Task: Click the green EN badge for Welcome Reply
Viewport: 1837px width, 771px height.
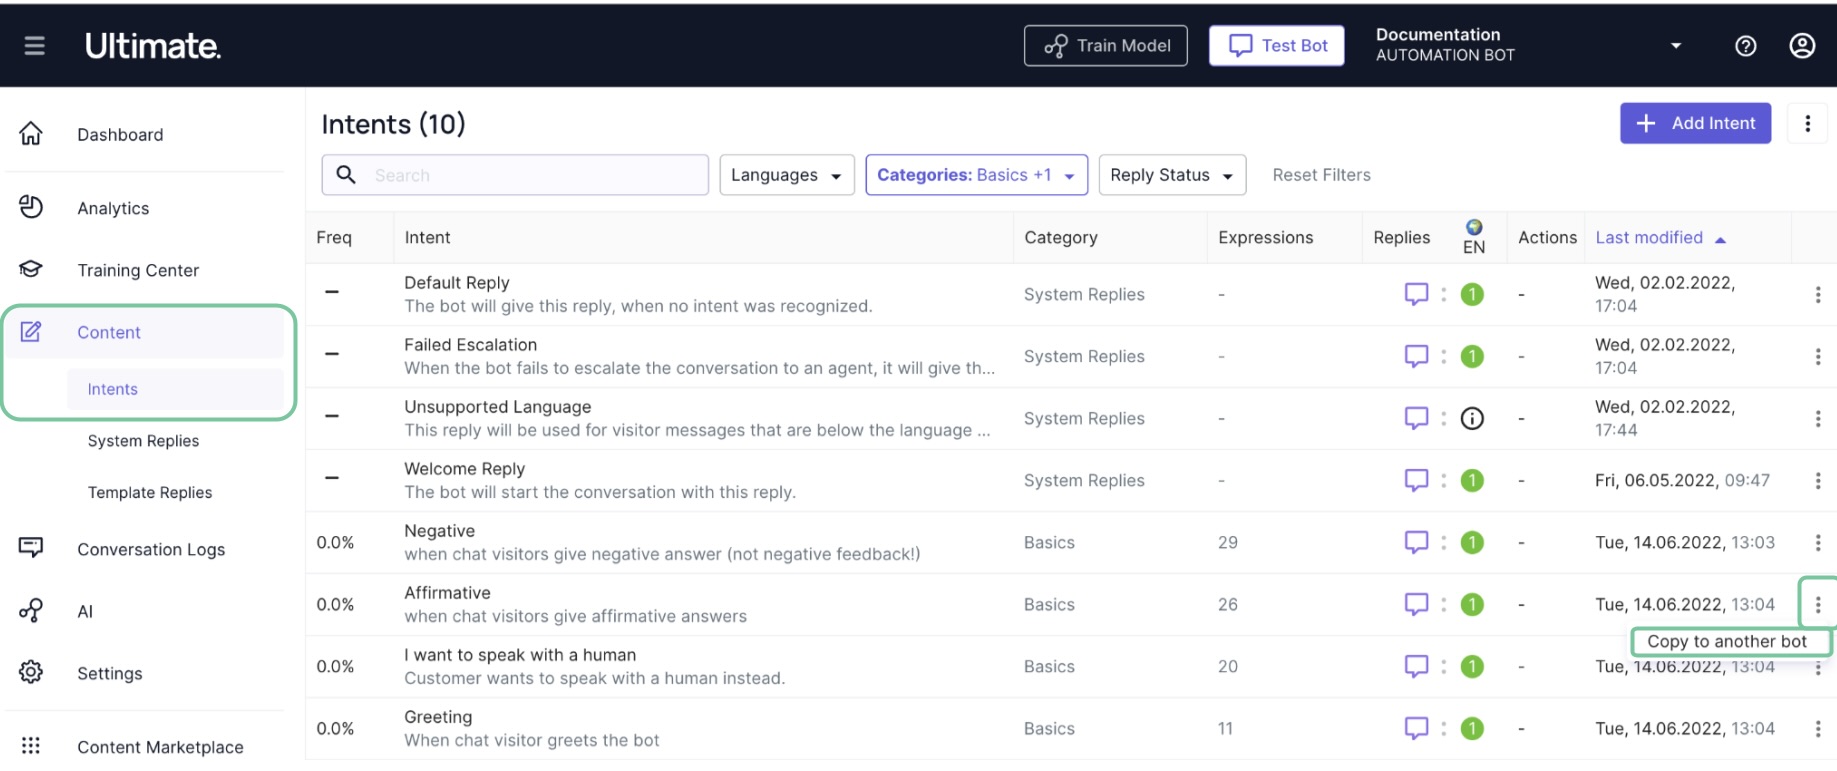Action: click(x=1472, y=480)
